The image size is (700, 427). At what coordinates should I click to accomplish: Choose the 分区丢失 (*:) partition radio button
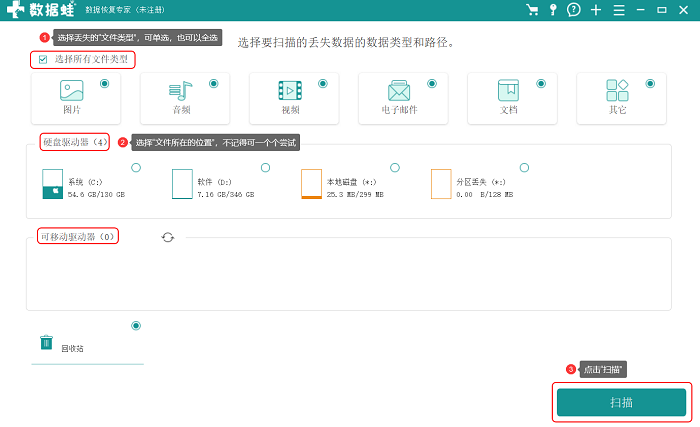coord(525,167)
